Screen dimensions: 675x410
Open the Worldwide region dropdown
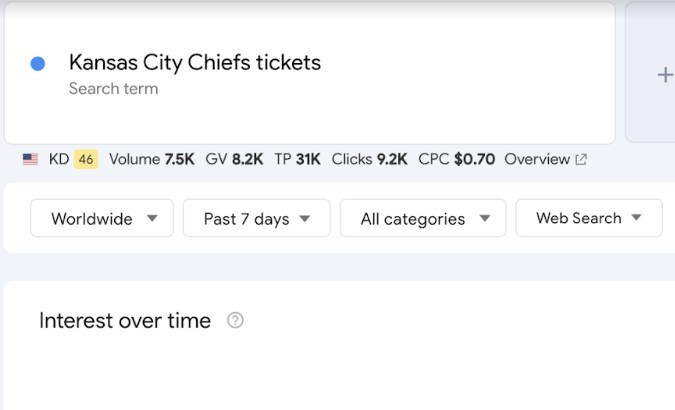(x=102, y=218)
